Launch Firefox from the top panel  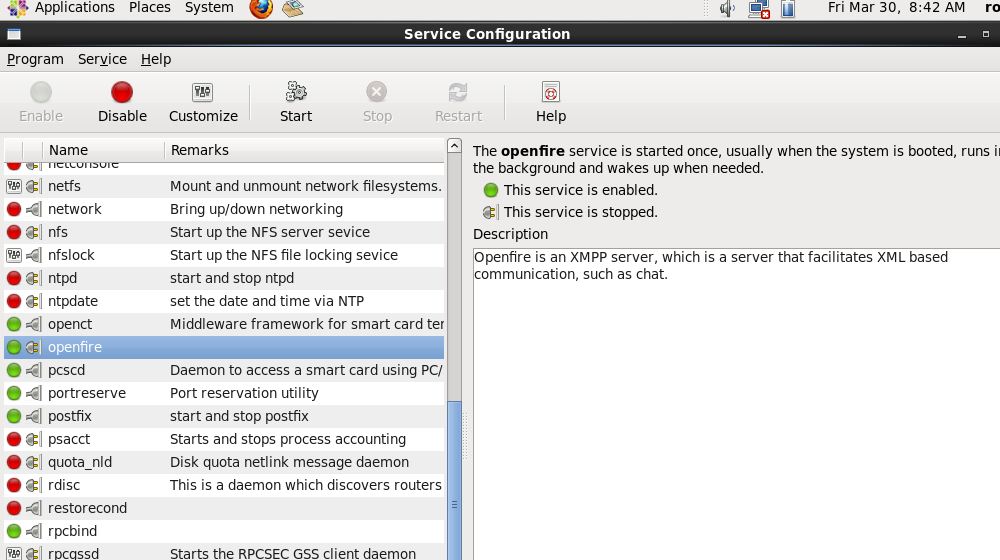[261, 8]
